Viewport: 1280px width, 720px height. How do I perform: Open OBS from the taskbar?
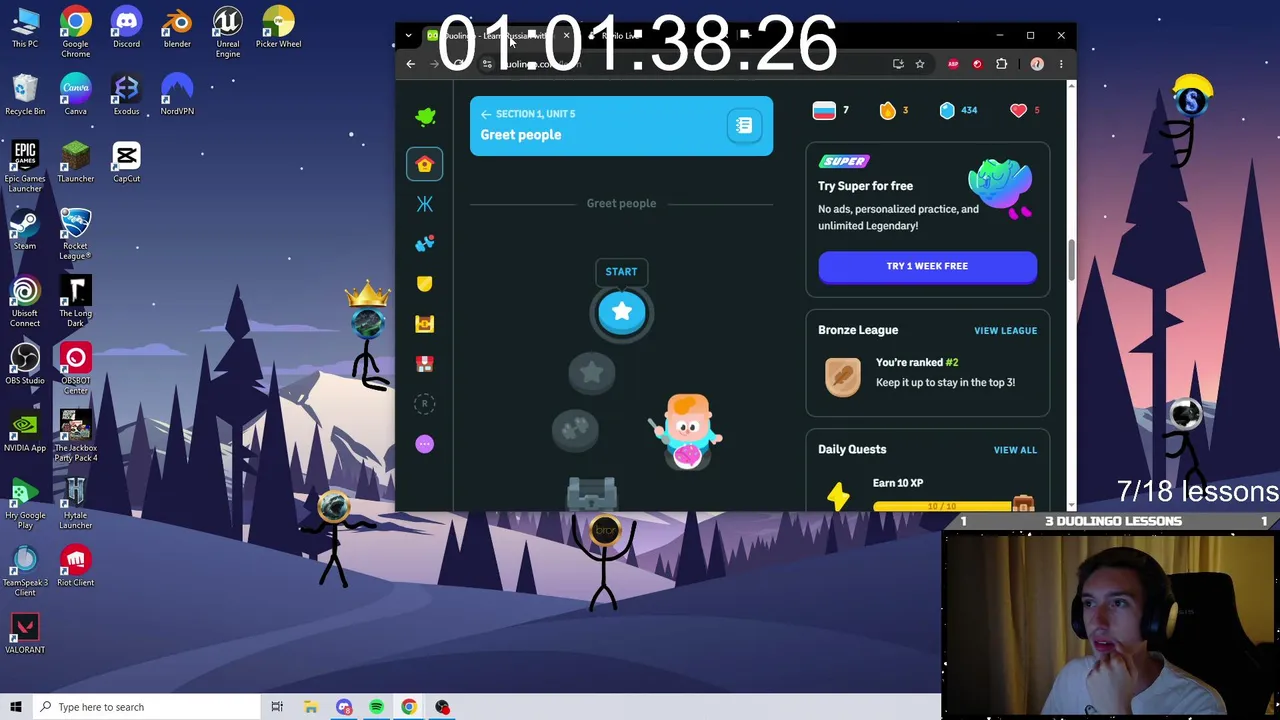pyautogui.click(x=442, y=707)
